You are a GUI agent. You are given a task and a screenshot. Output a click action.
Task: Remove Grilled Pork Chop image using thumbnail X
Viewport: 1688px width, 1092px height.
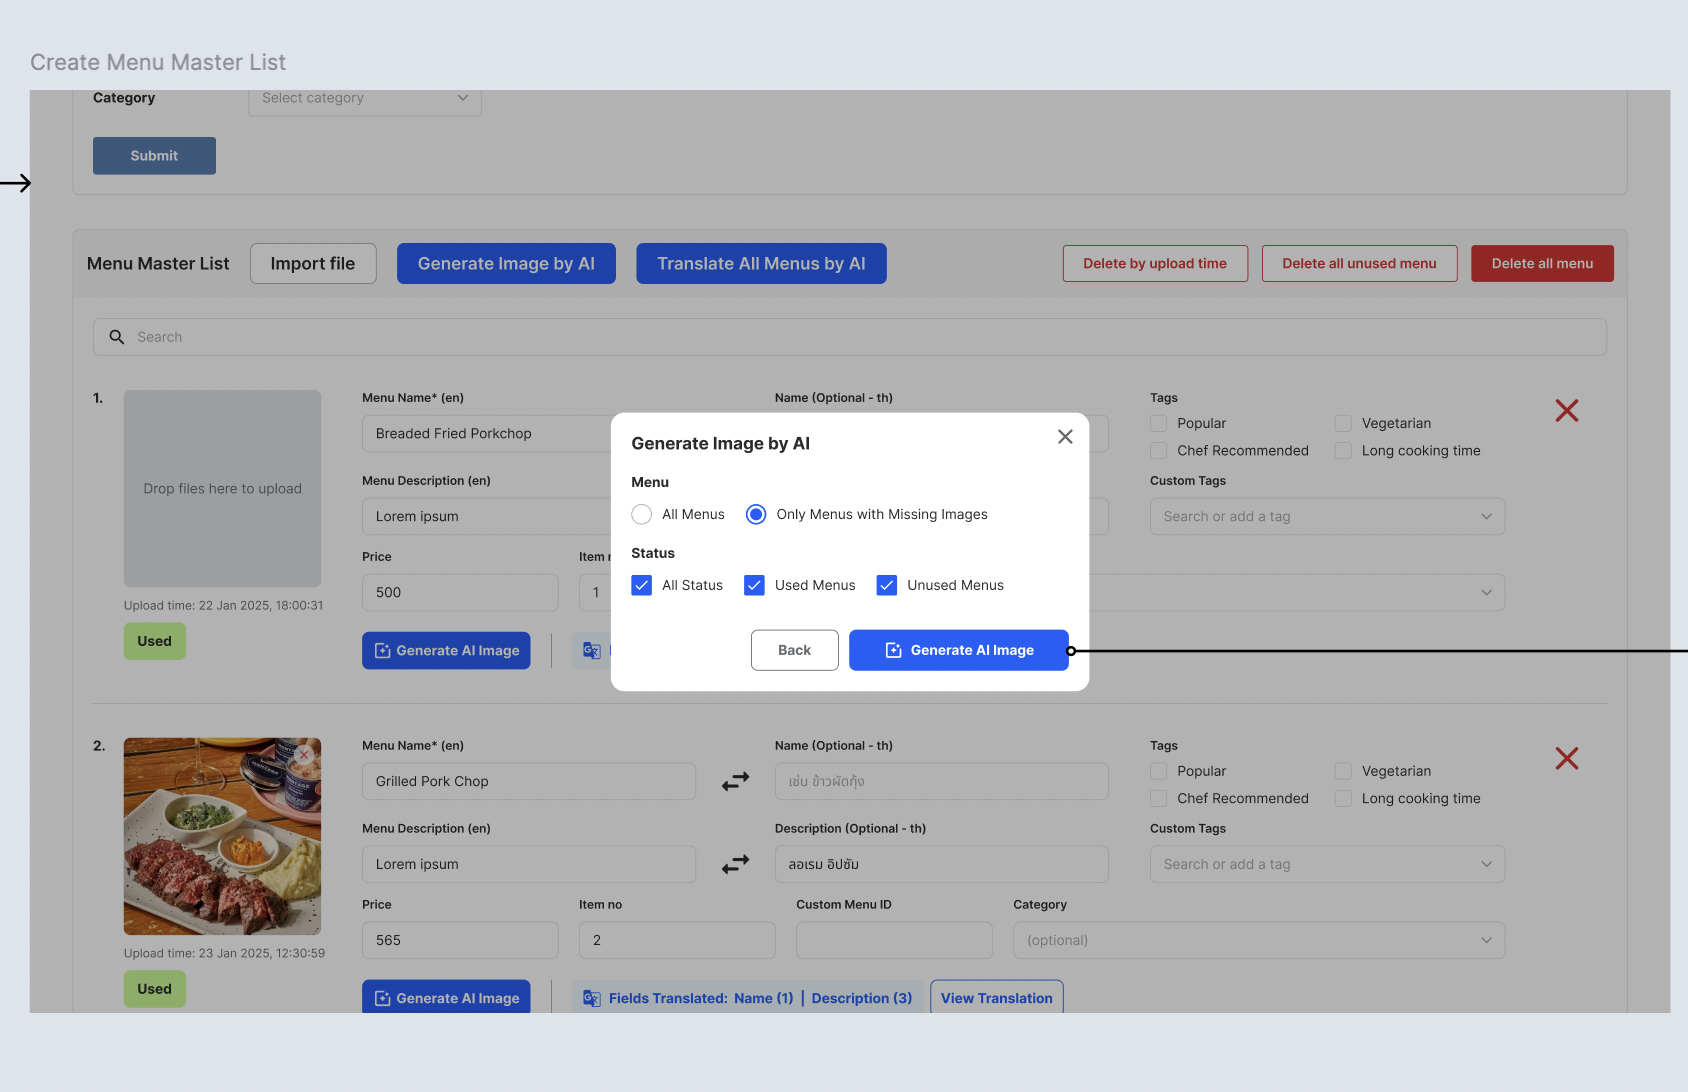pos(304,755)
